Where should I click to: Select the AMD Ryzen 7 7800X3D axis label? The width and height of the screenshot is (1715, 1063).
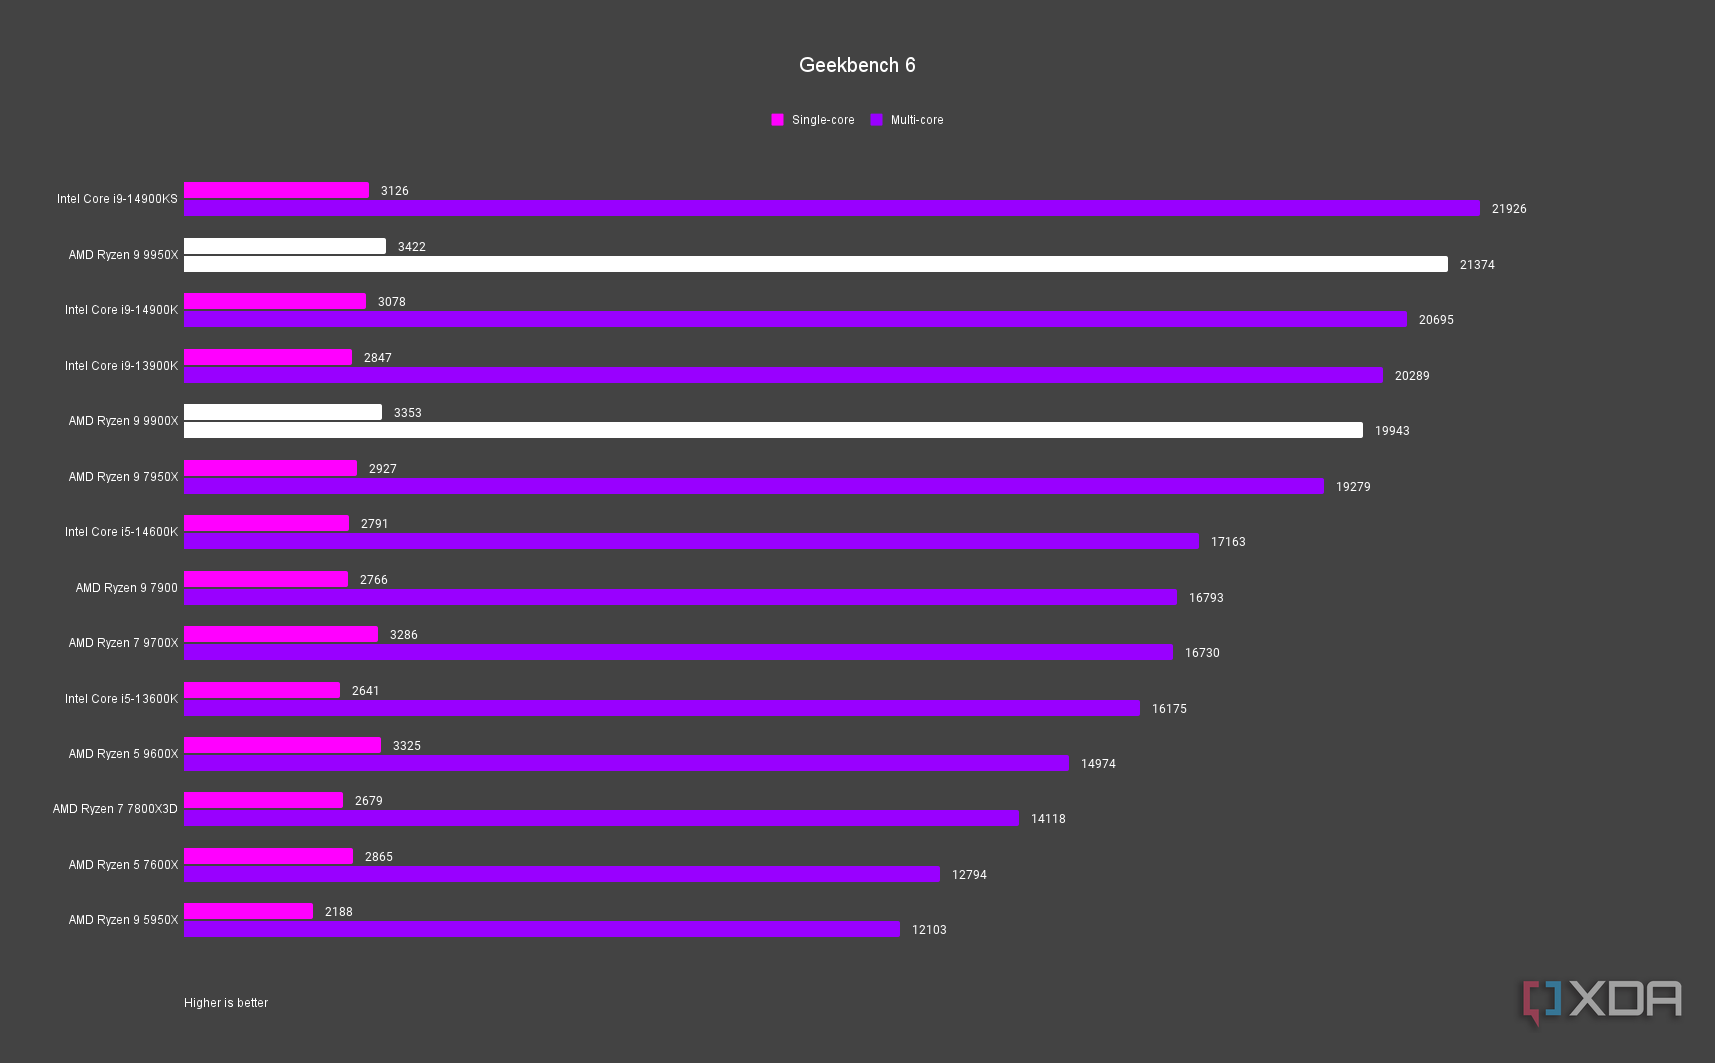(x=115, y=809)
